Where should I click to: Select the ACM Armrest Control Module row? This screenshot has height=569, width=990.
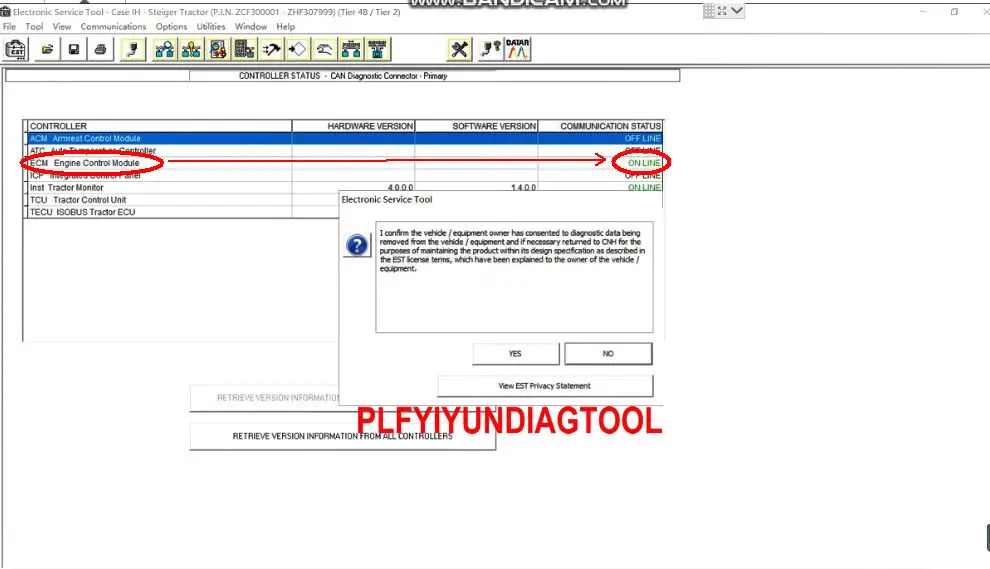click(345, 138)
